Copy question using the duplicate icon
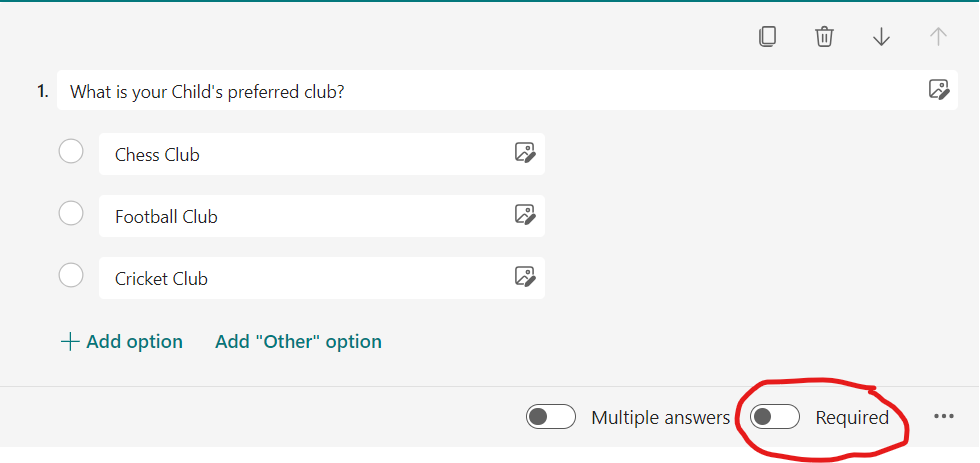The width and height of the screenshot is (980, 463). [x=767, y=37]
